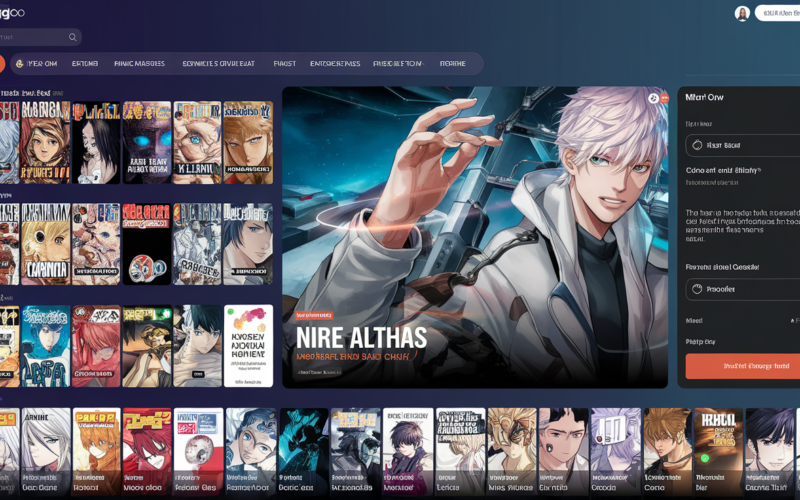This screenshot has width=800, height=500.
Task: Click the white circular icon on the featured banner's top-right
Action: tap(653, 98)
